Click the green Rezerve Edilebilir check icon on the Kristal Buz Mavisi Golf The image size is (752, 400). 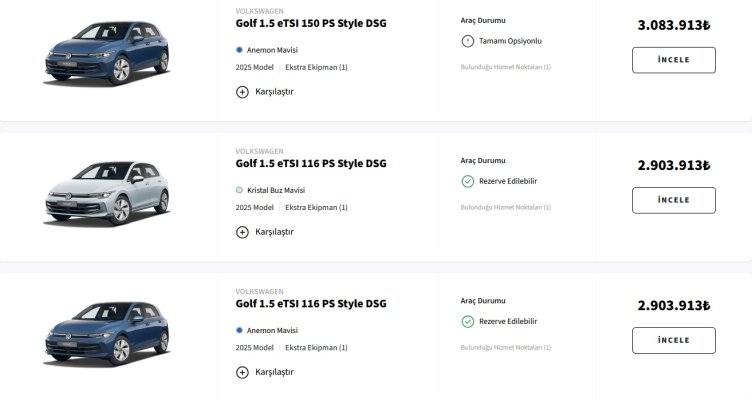click(x=467, y=181)
